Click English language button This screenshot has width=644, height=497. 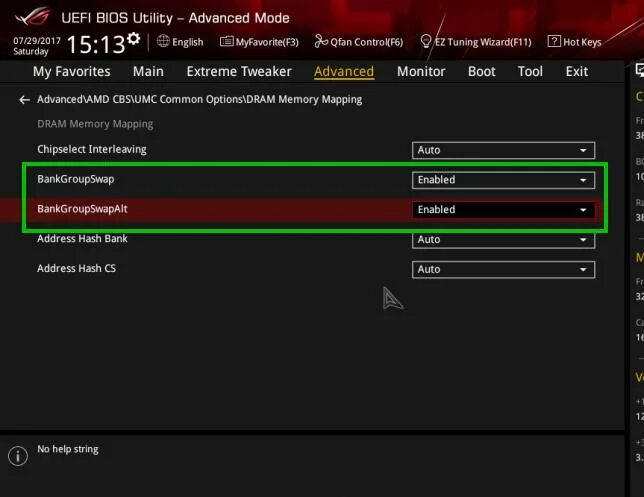[180, 42]
